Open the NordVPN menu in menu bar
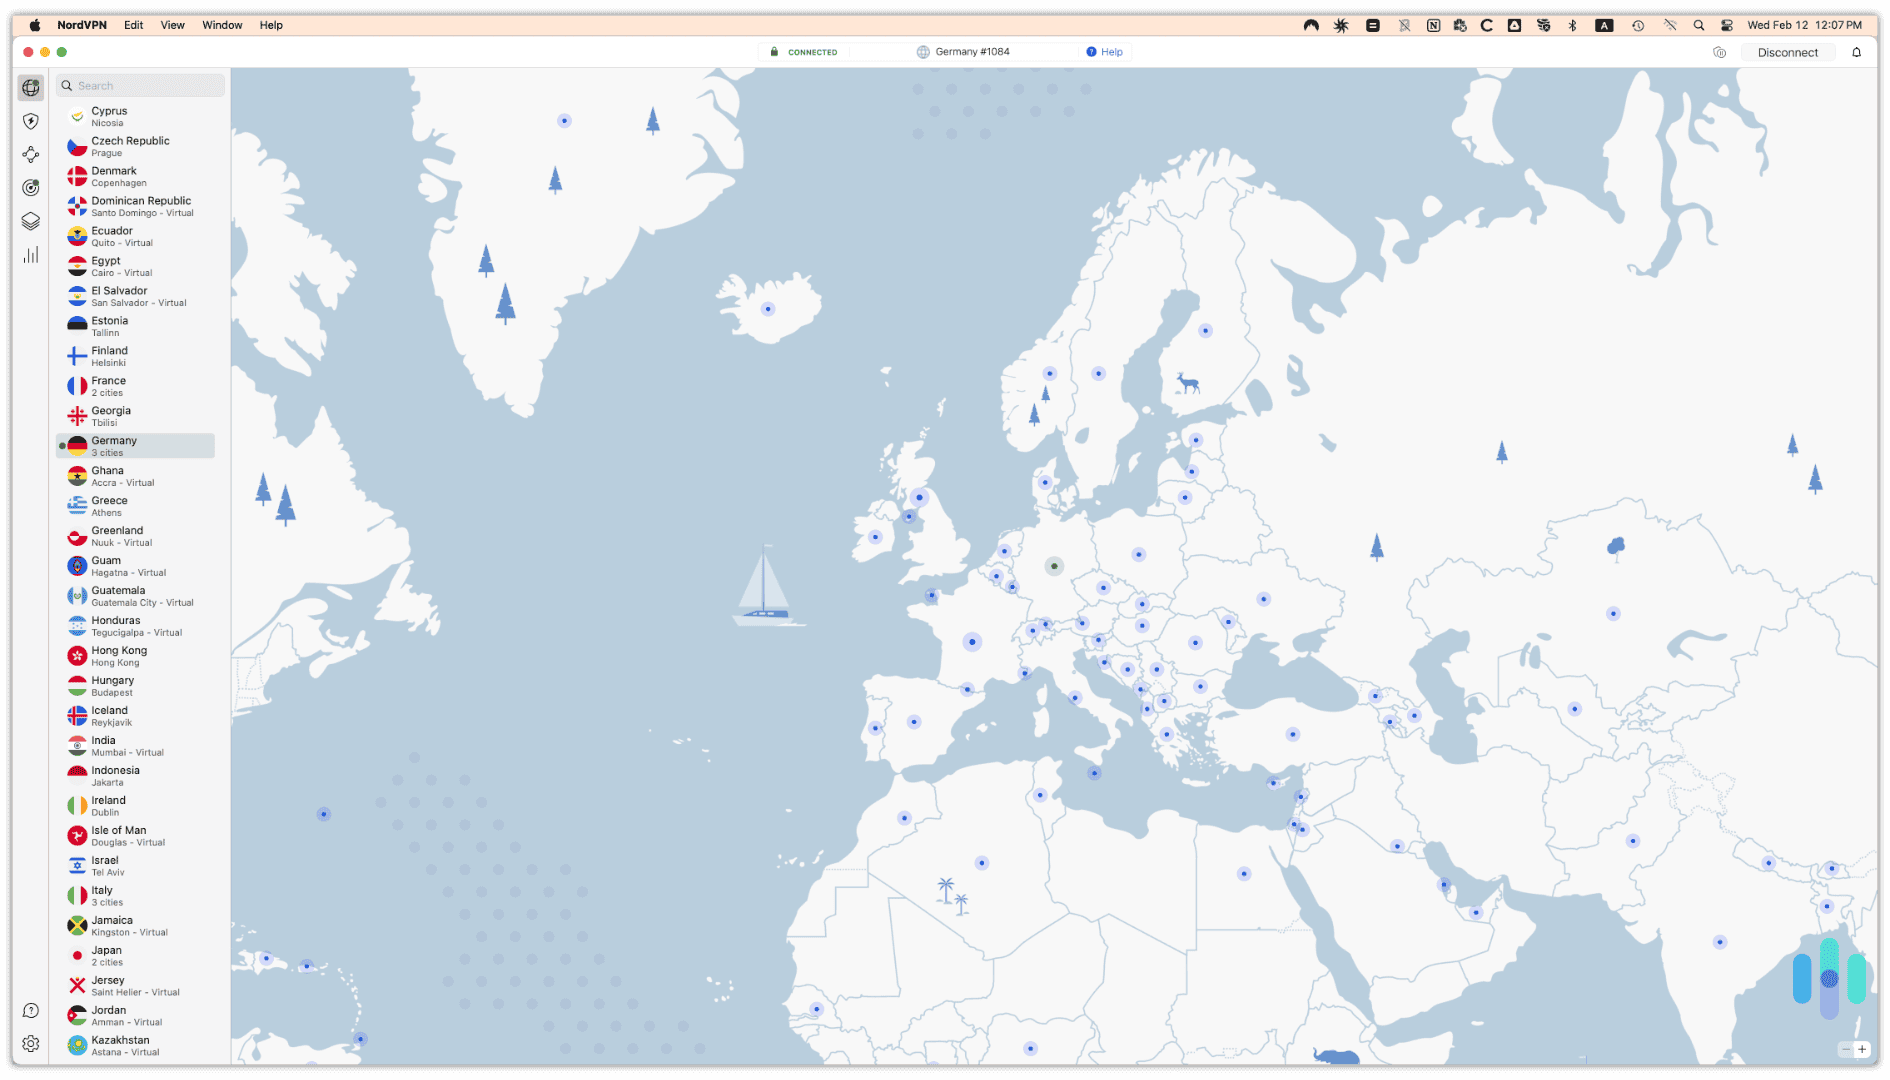This screenshot has height=1080, width=1890. coord(80,24)
